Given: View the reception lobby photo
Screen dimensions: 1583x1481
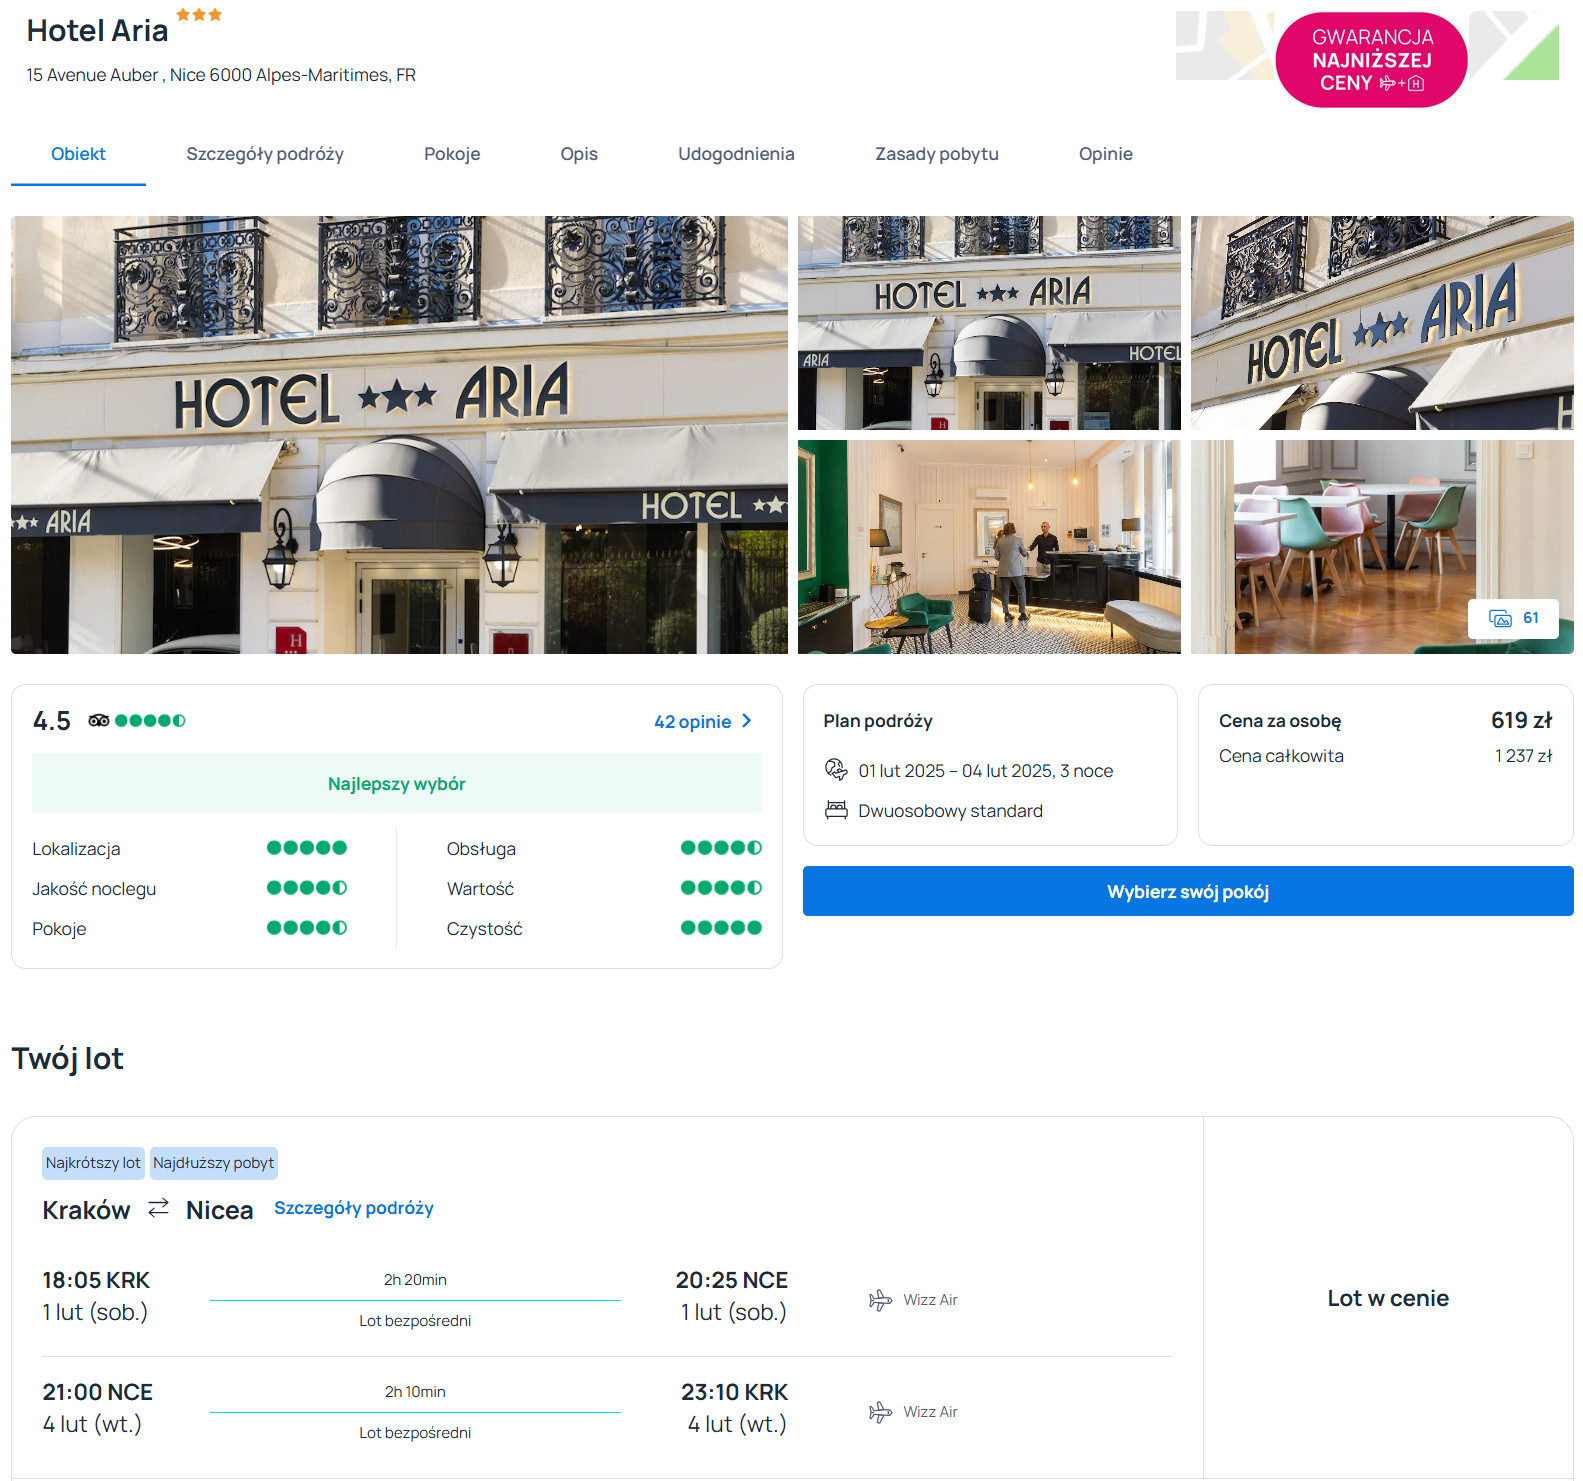Looking at the screenshot, I should point(988,547).
